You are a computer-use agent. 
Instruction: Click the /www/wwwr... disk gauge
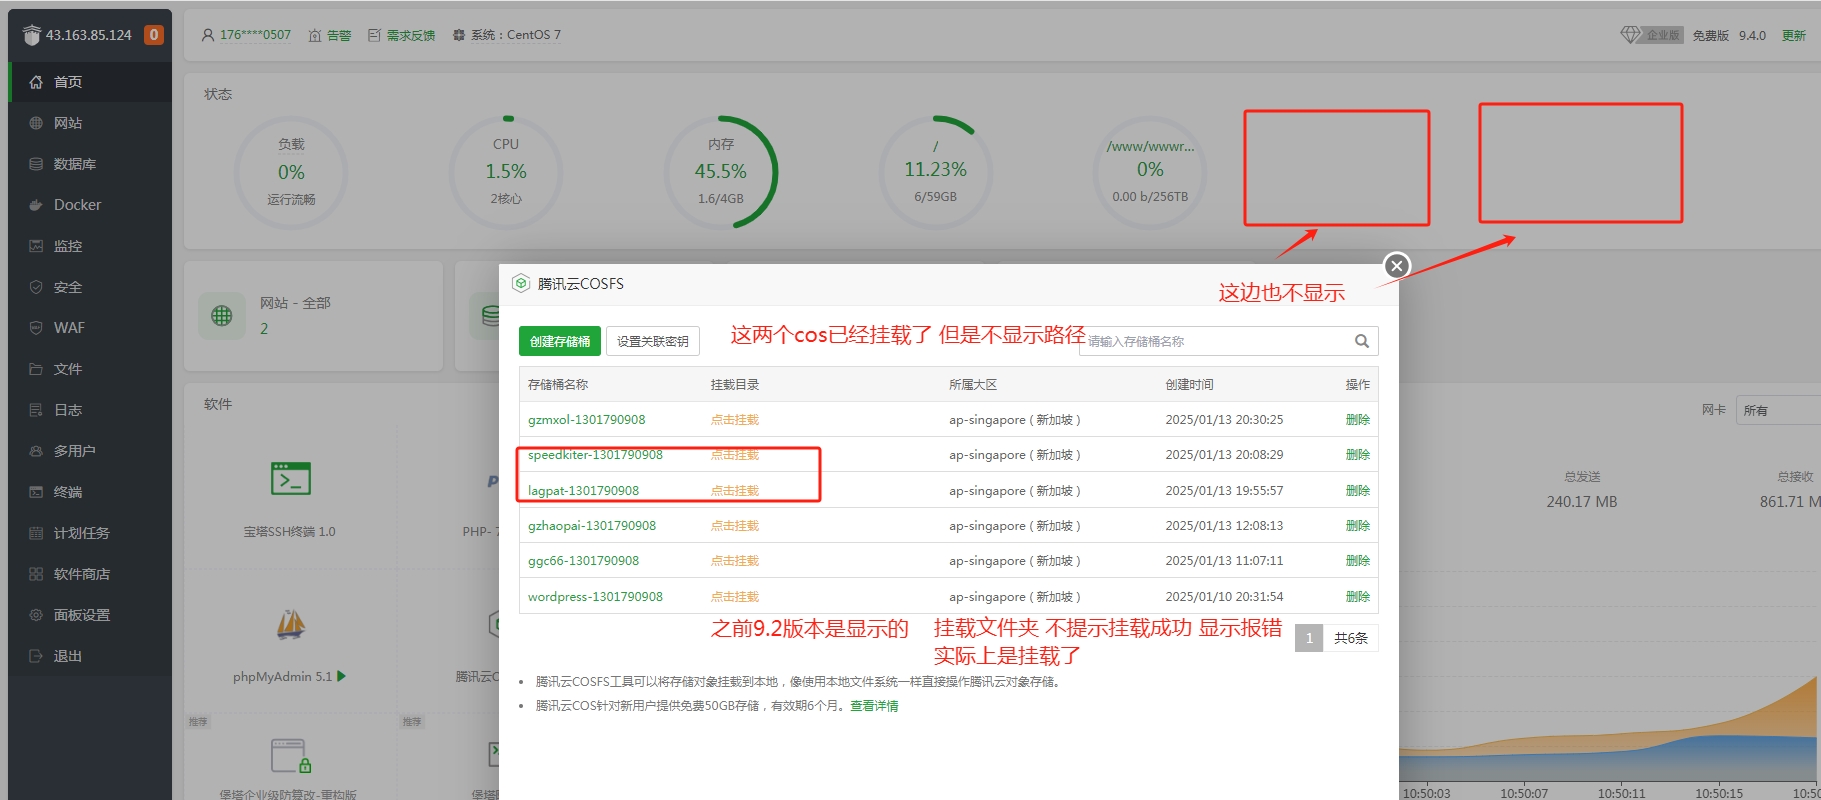tap(1150, 173)
